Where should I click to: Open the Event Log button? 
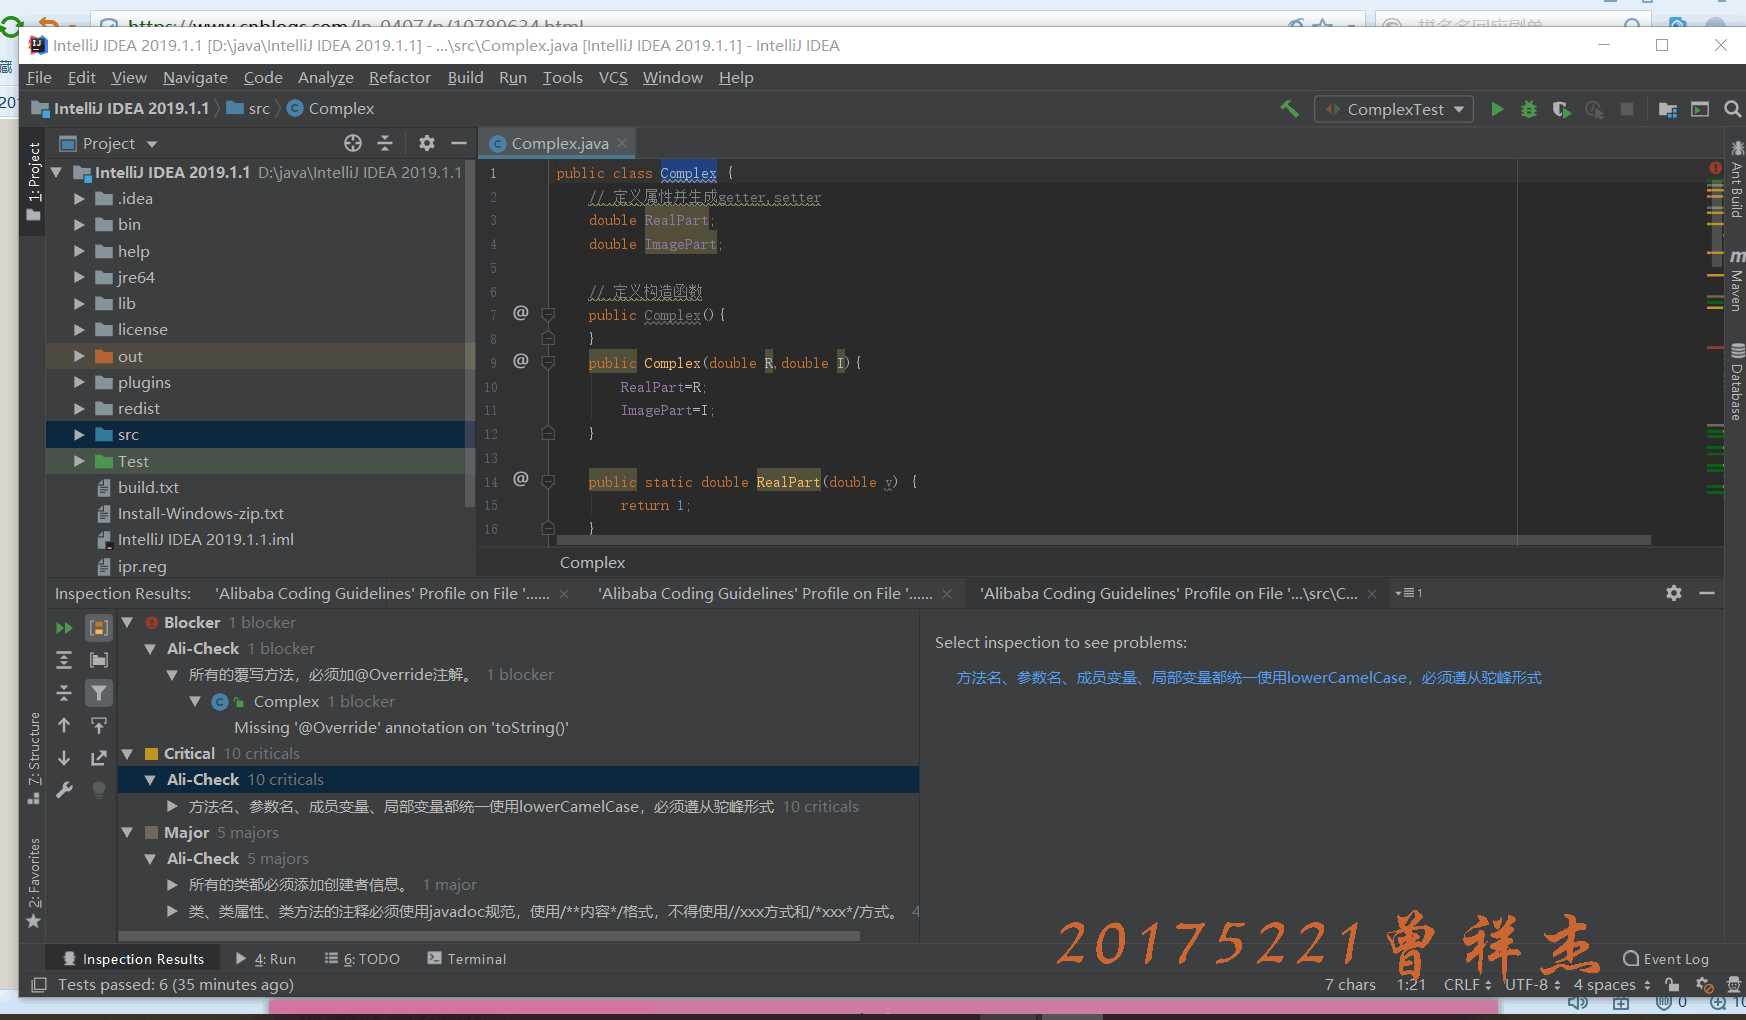(x=1666, y=959)
